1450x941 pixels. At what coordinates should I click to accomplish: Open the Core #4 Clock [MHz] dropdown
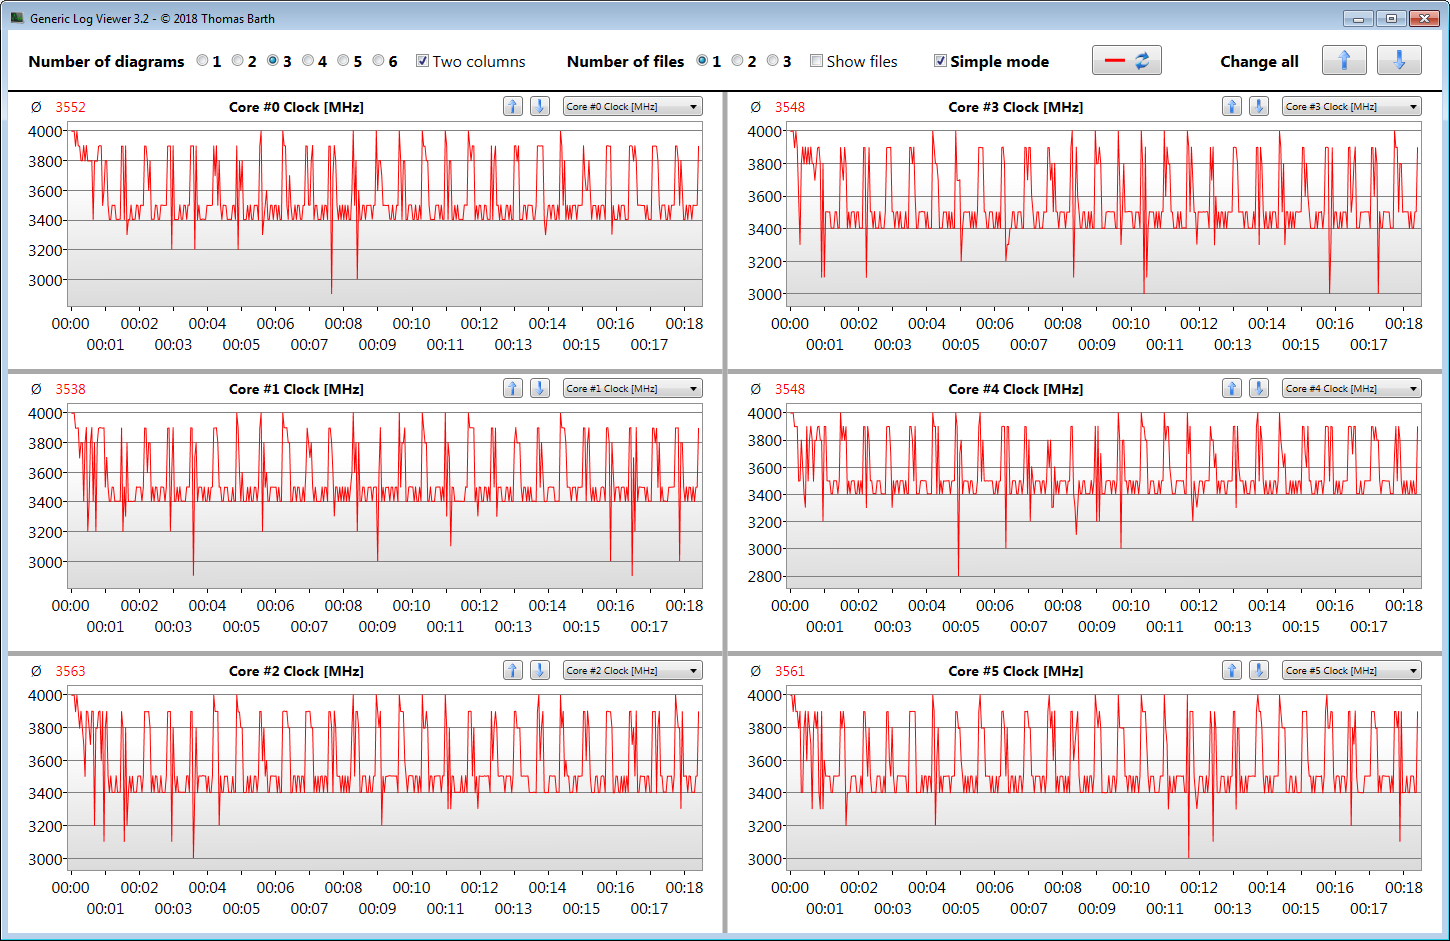click(x=1352, y=388)
